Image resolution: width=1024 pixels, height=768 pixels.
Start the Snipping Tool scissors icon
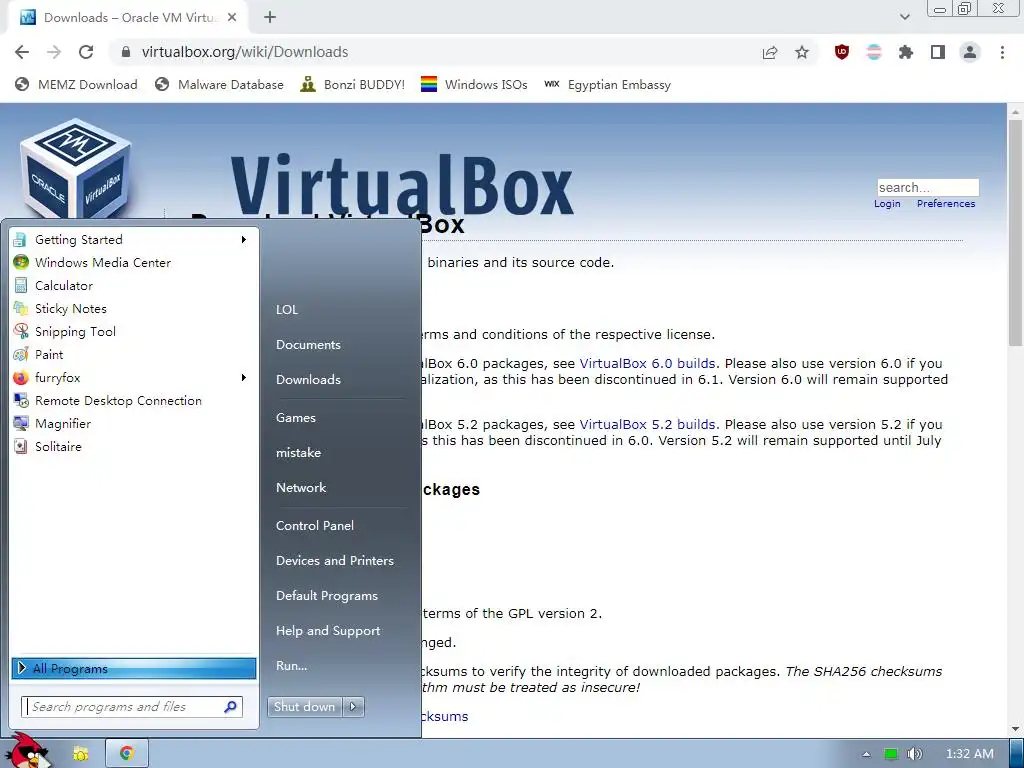point(21,331)
